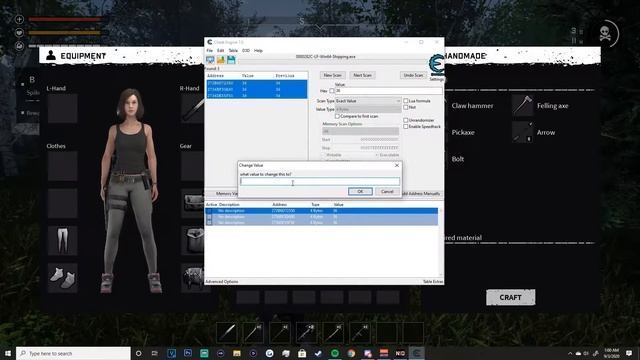640x360 pixels.
Task: Click the skull icon in game HUD
Action: click(605, 33)
